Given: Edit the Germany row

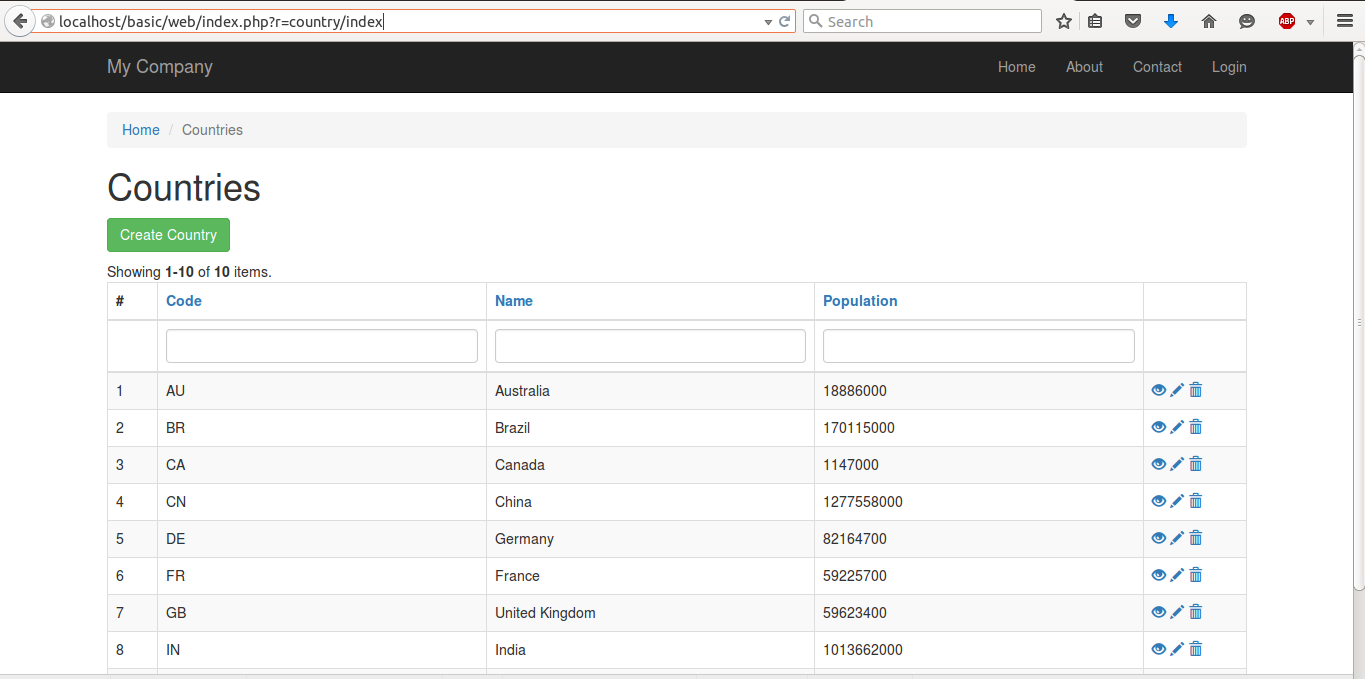Looking at the screenshot, I should (x=1177, y=538).
